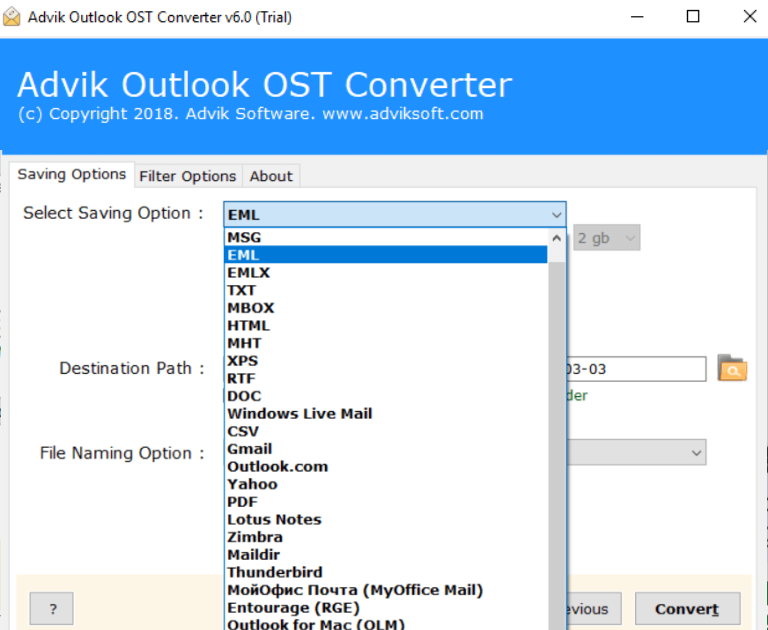
Task: Select CSV from the list
Action: 386,432
